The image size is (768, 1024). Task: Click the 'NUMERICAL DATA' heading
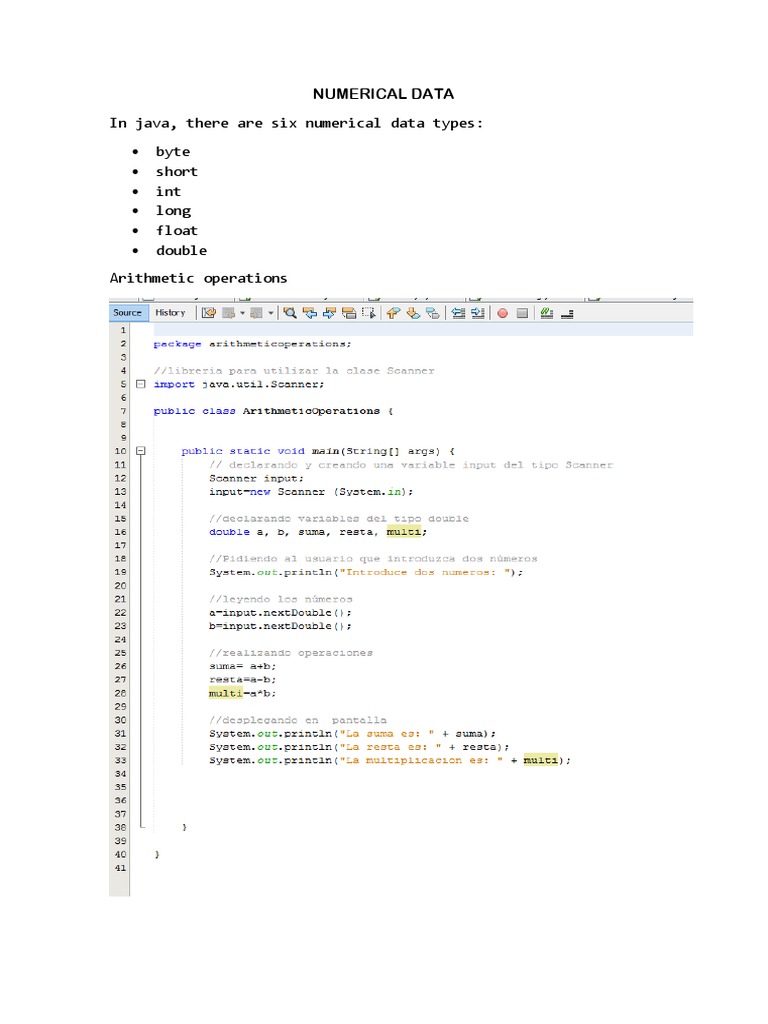coord(383,94)
